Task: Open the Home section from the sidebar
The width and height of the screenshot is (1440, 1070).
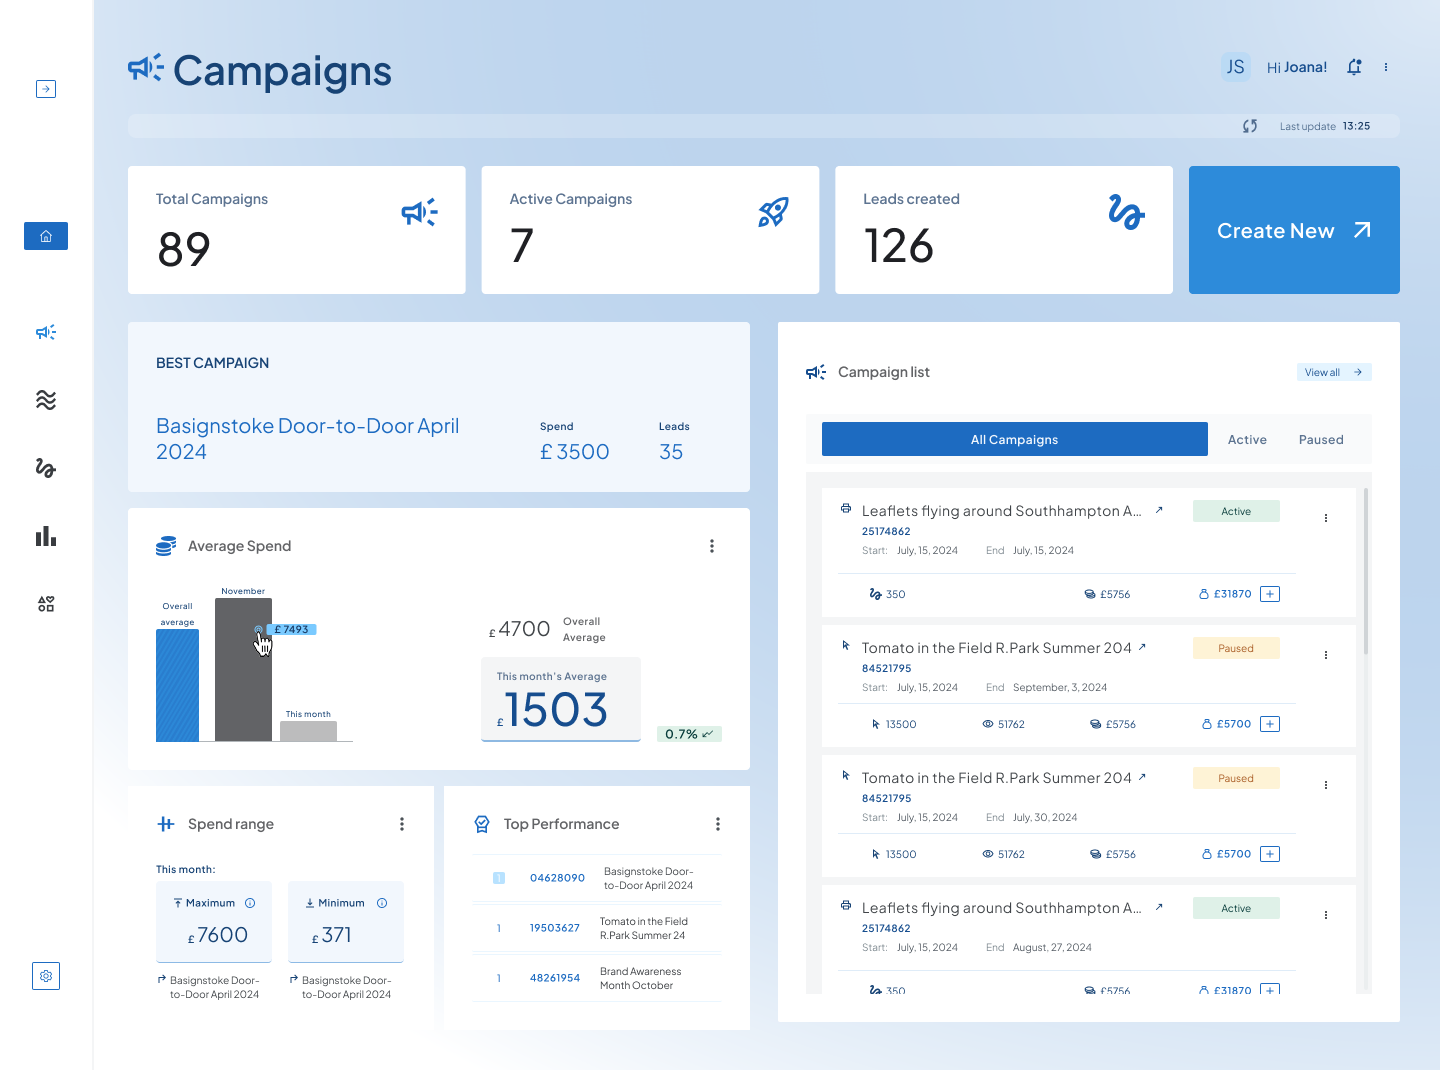Action: 45,236
